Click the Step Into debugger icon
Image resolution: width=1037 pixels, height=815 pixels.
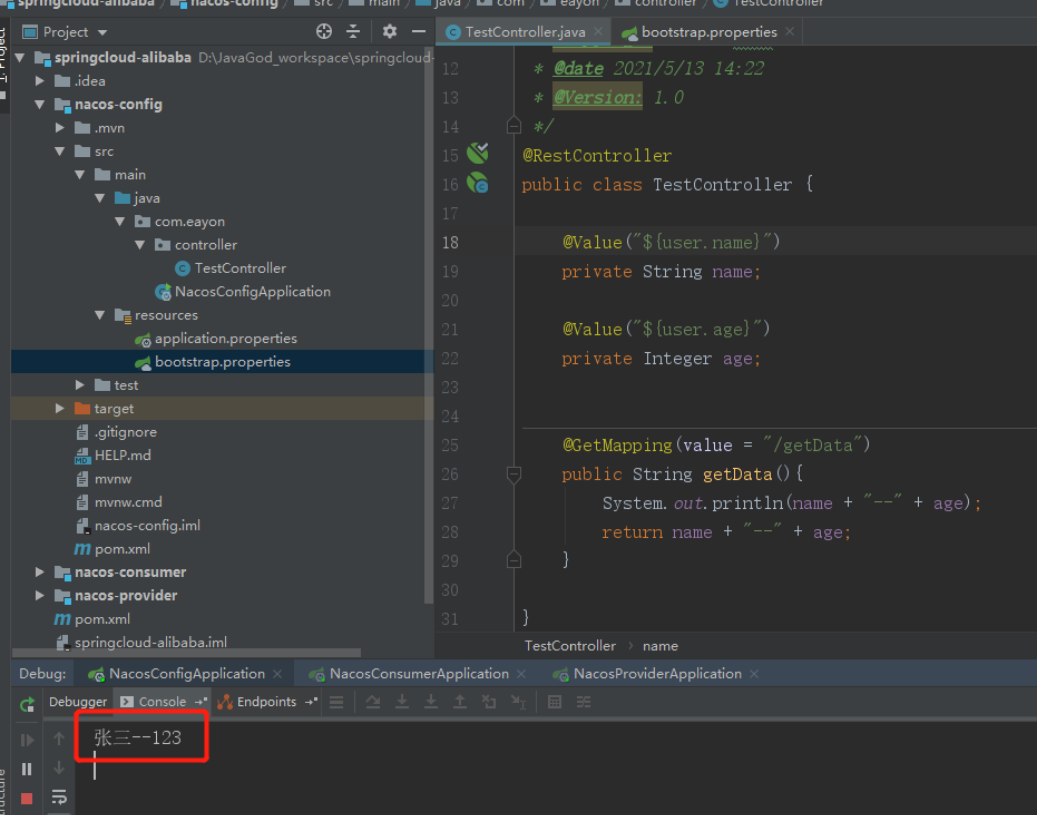pos(402,702)
